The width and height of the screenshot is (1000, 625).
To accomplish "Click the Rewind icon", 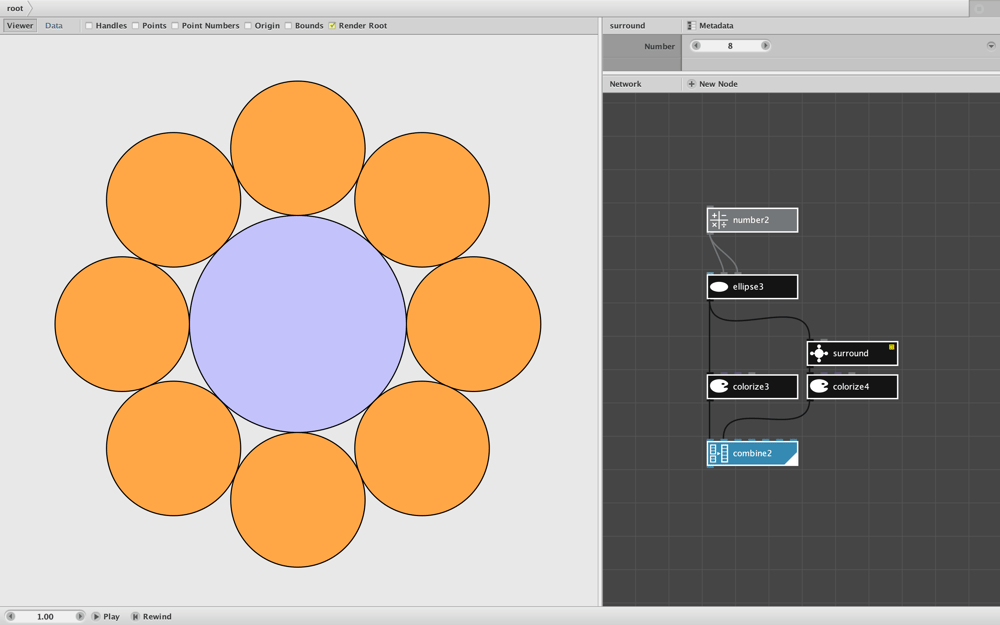I will click(135, 616).
